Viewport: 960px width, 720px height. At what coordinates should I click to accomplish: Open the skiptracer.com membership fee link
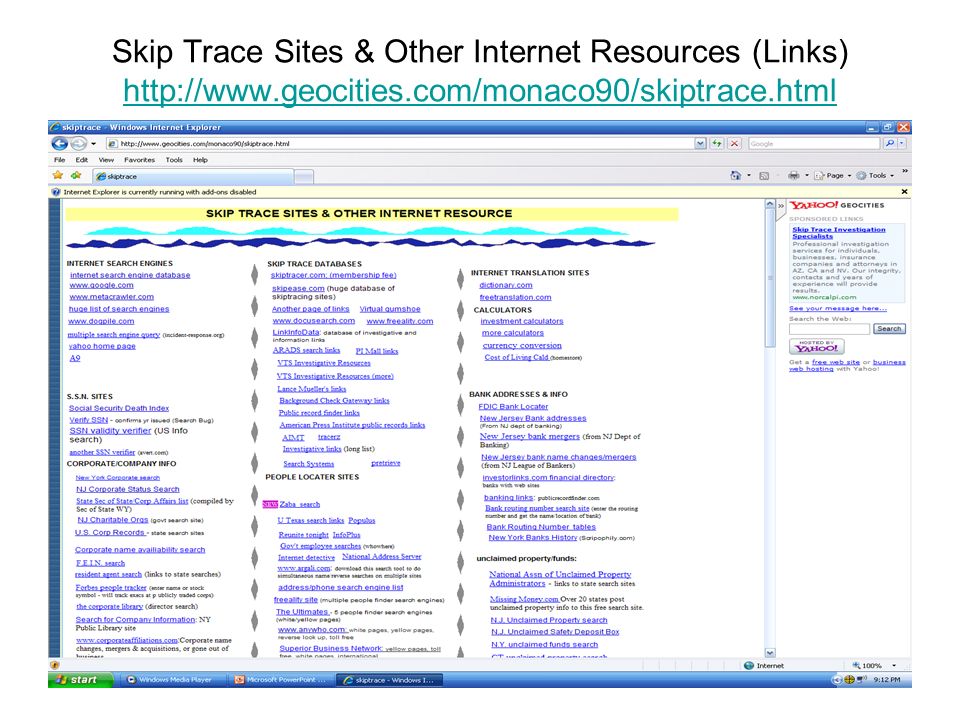(x=334, y=276)
